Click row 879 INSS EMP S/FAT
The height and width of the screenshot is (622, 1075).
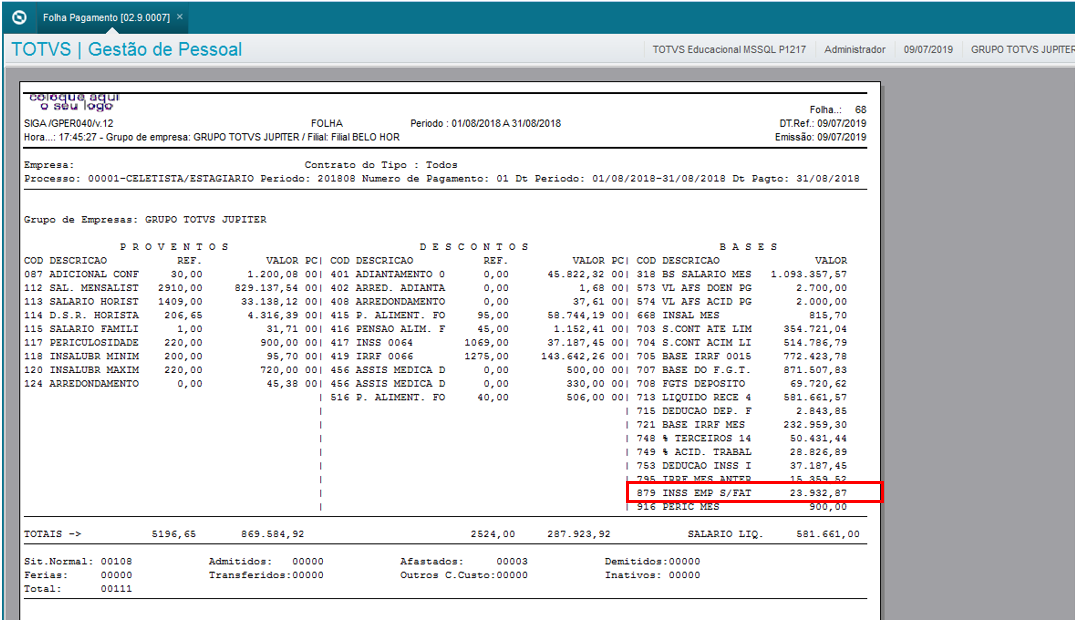tap(742, 493)
